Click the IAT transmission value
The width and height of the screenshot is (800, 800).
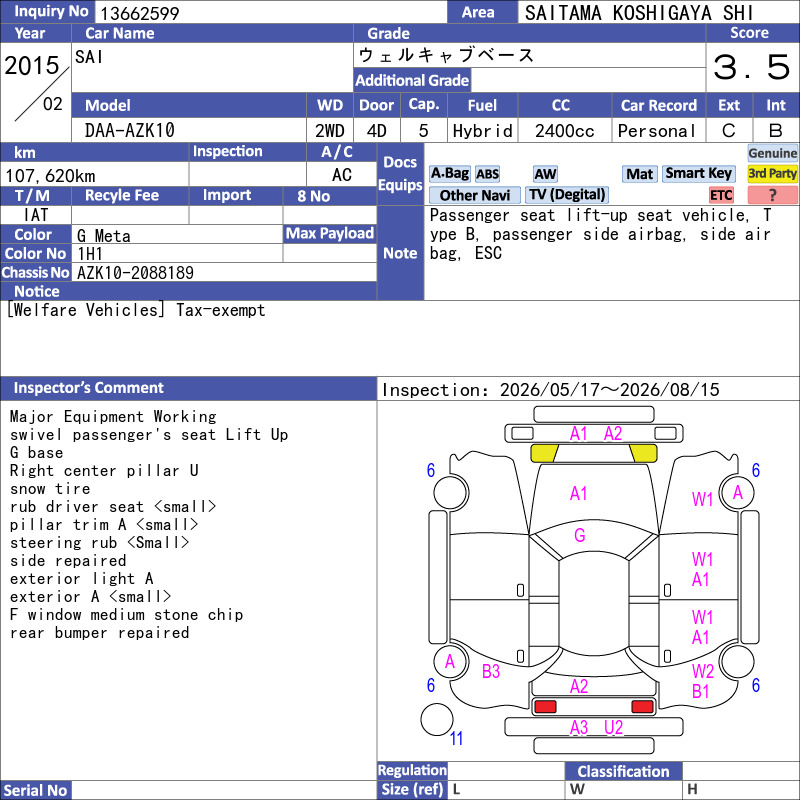36,215
